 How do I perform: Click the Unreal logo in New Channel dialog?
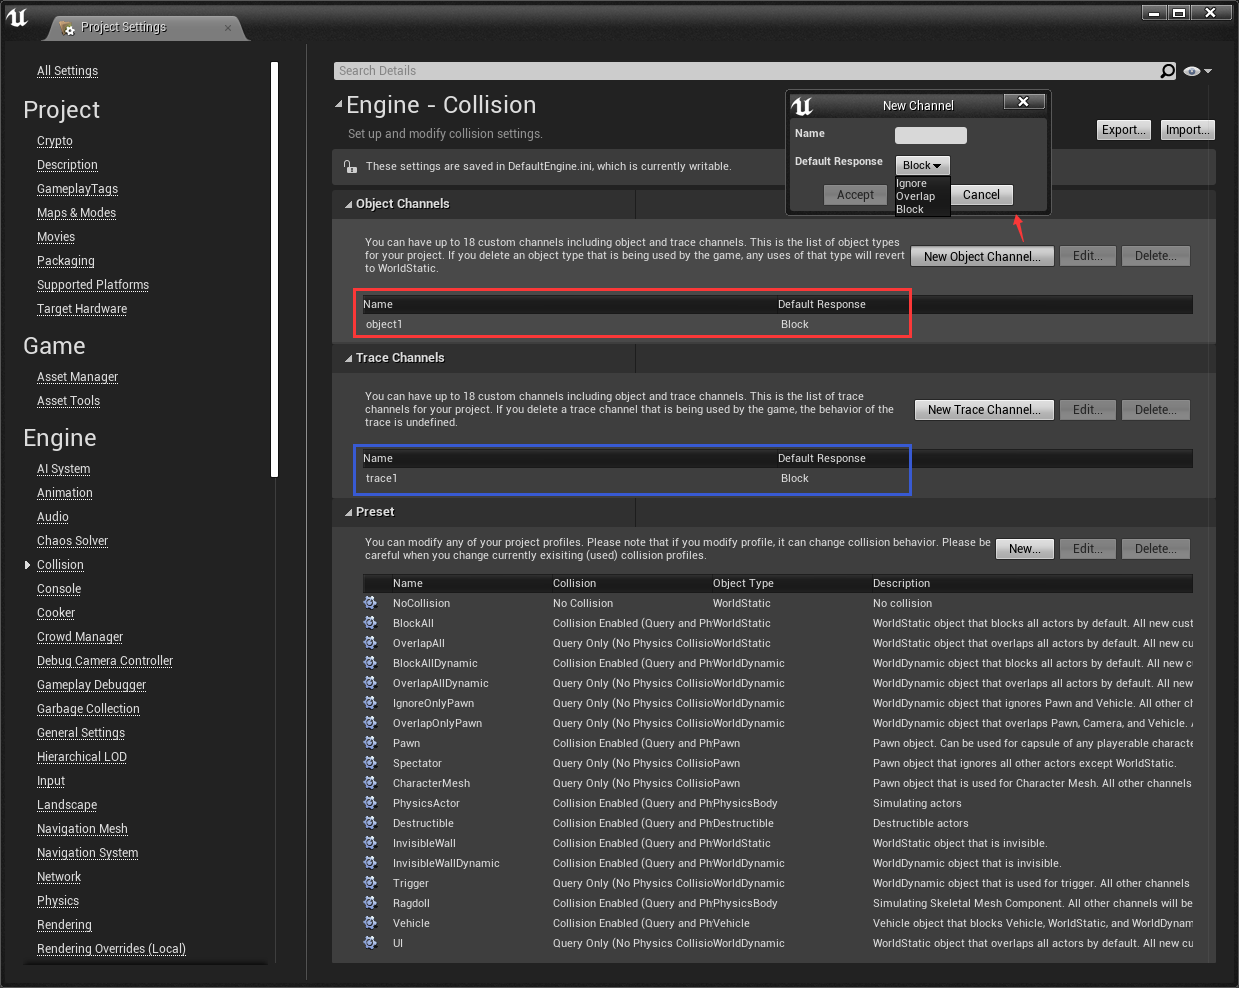click(x=802, y=106)
